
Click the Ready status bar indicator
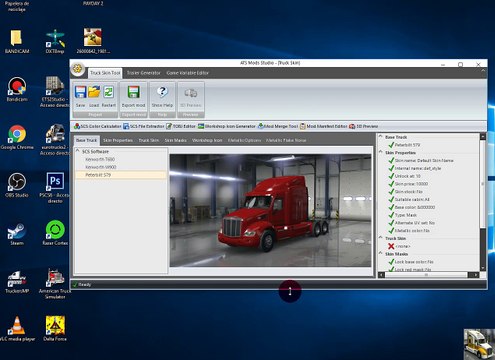pos(82,285)
